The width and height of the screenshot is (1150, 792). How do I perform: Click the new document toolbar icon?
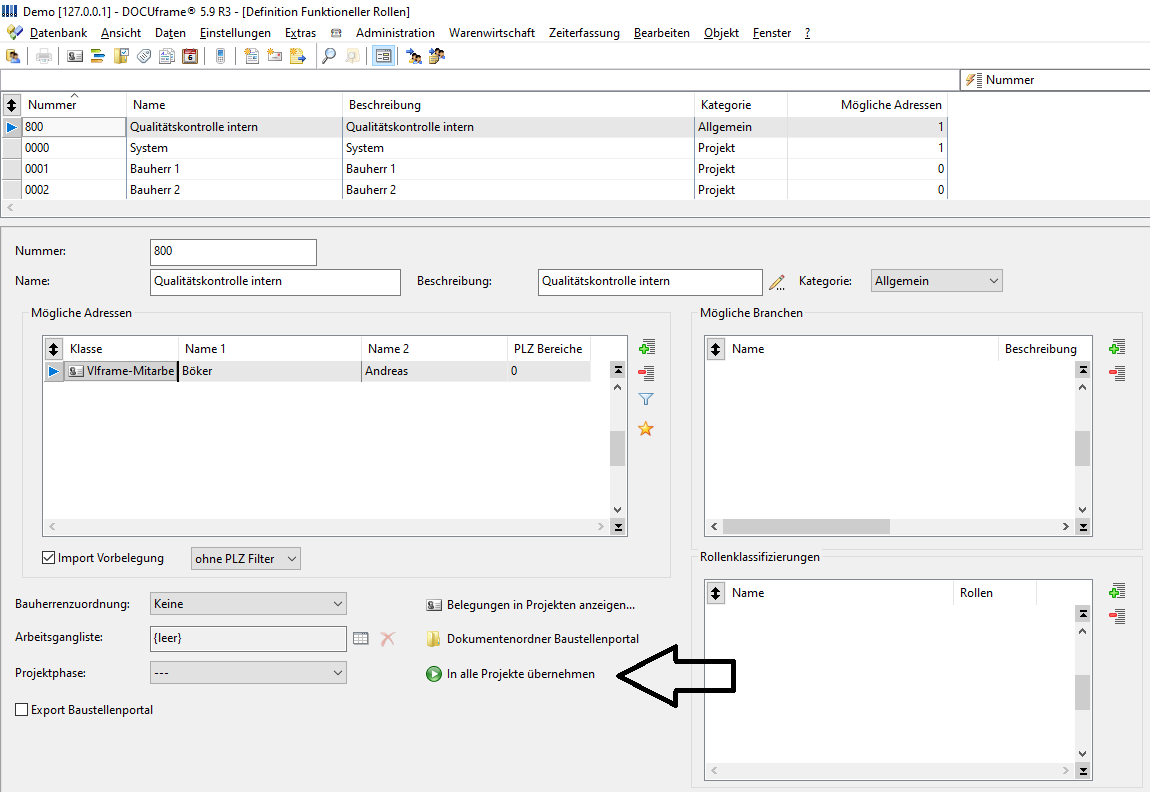click(252, 56)
